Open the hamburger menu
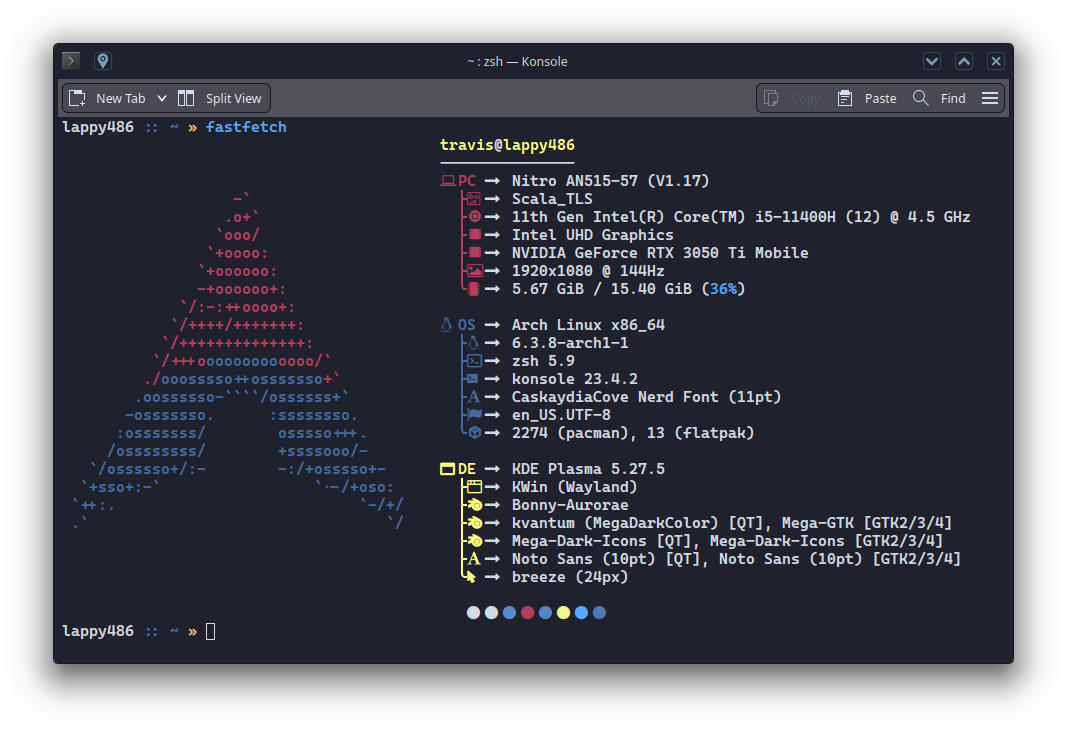 989,98
